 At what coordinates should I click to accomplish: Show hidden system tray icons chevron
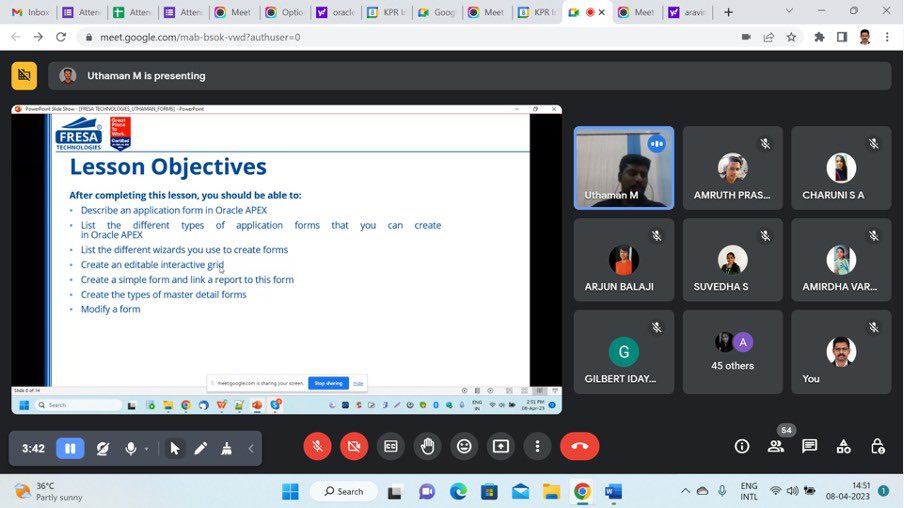point(685,491)
